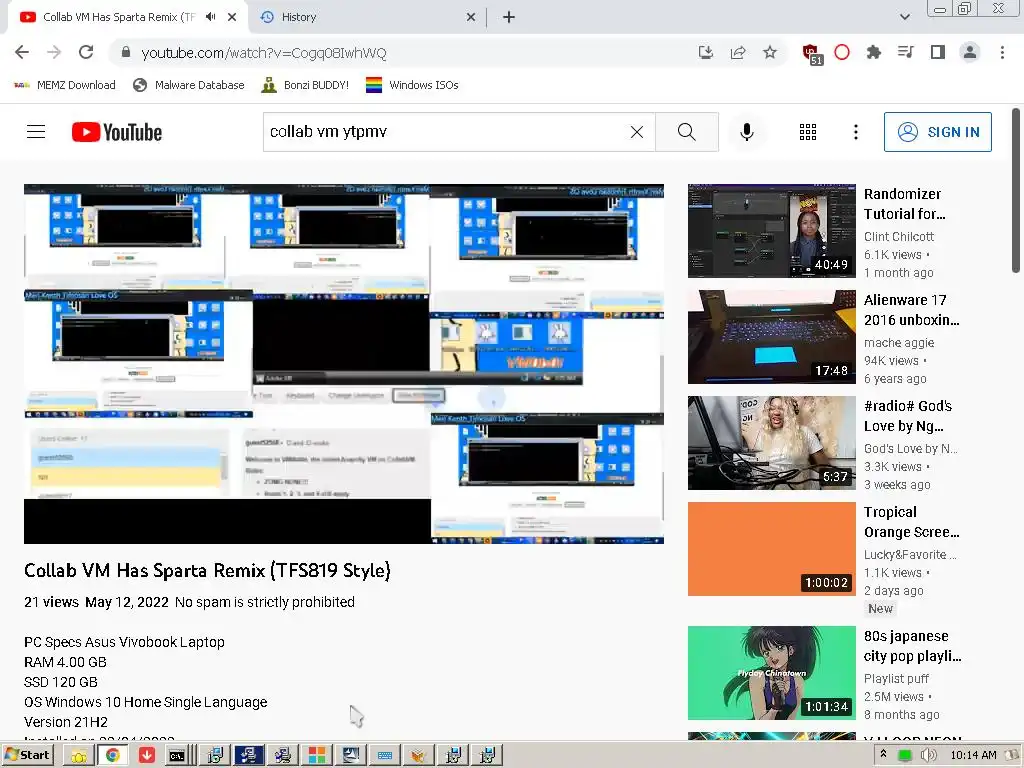Show hidden system tray icons

tap(883, 754)
